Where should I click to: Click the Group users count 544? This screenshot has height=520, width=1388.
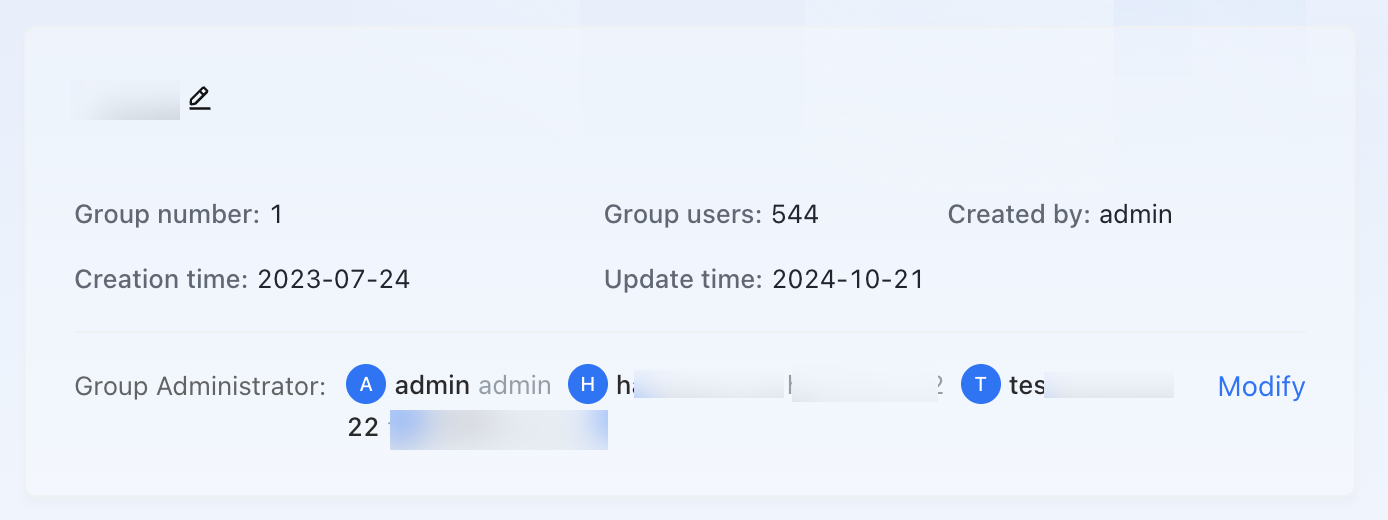tap(795, 214)
